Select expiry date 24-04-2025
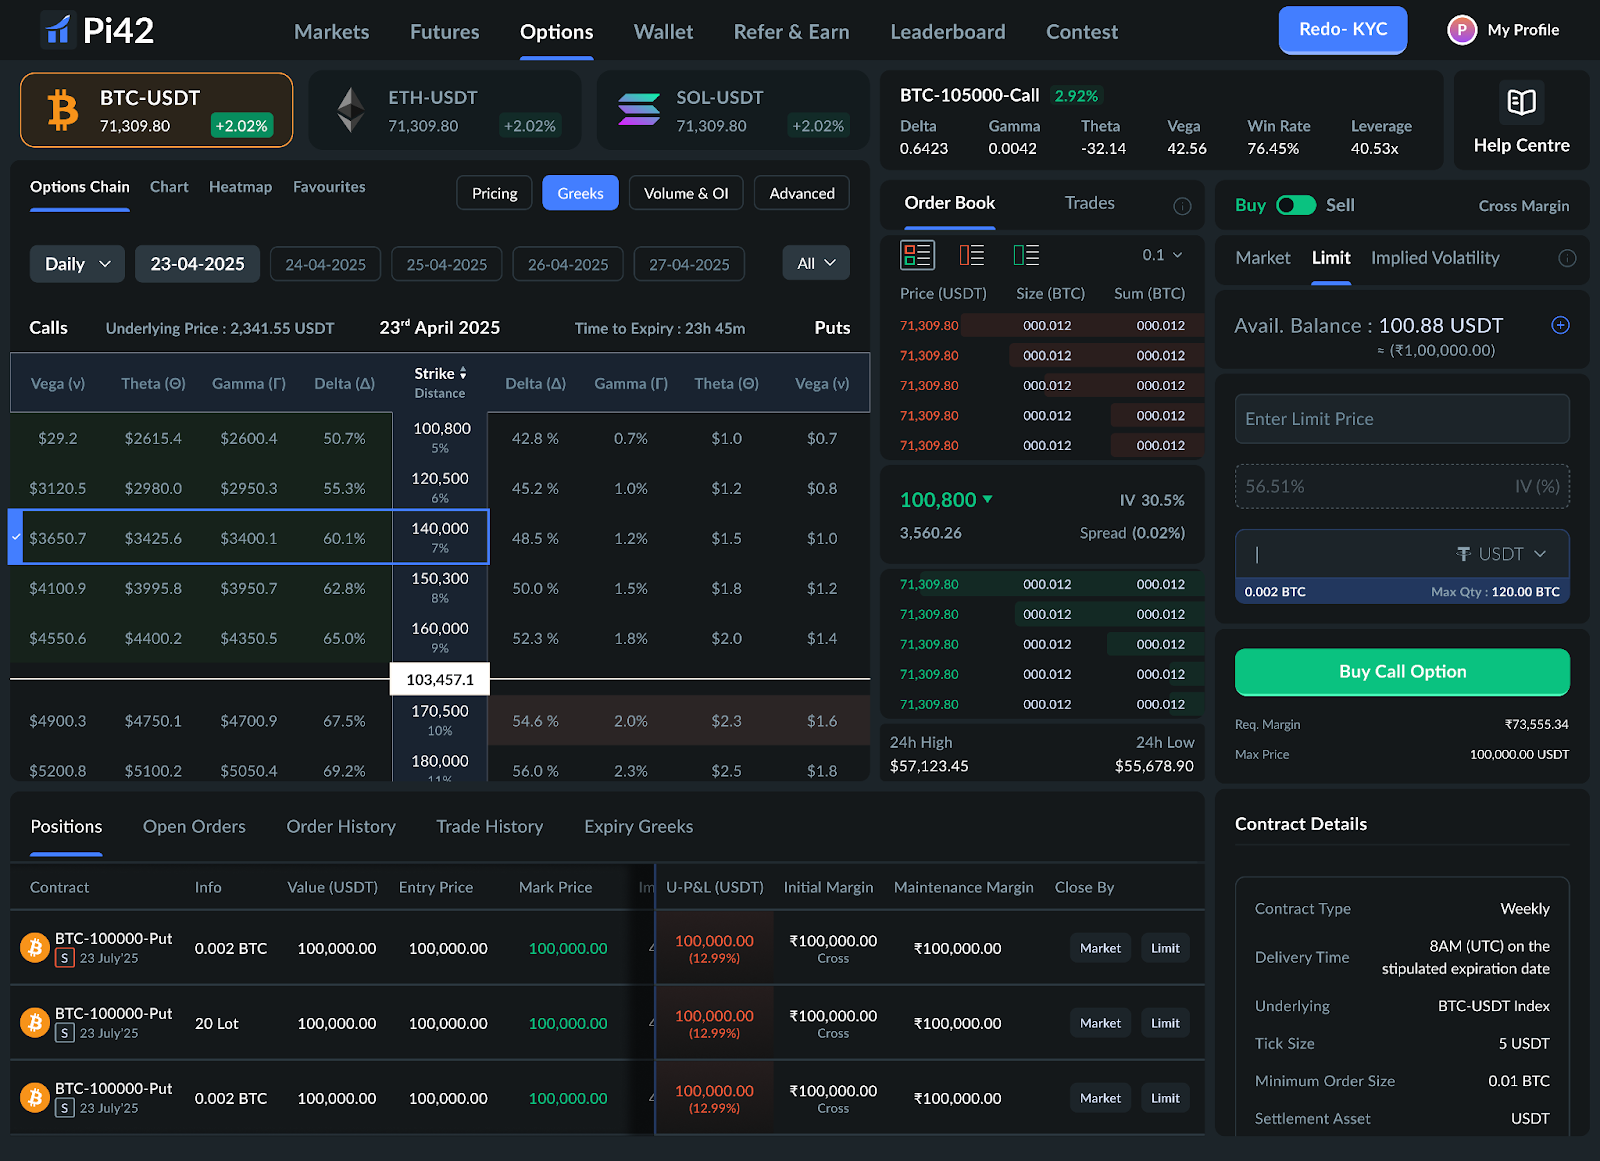Image resolution: width=1600 pixels, height=1161 pixels. point(326,265)
